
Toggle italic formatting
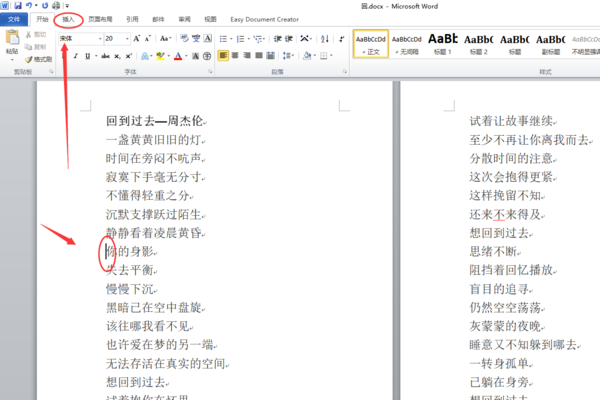(76, 56)
